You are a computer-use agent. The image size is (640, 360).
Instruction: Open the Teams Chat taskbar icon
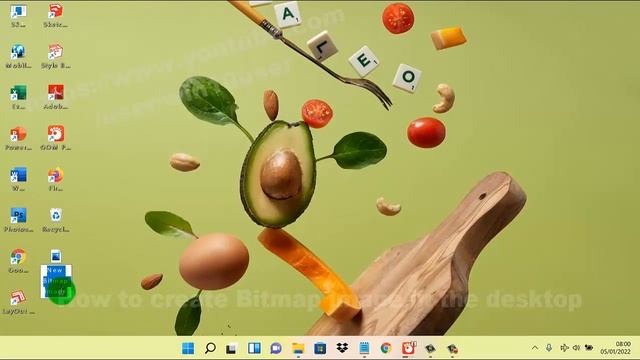click(276, 348)
